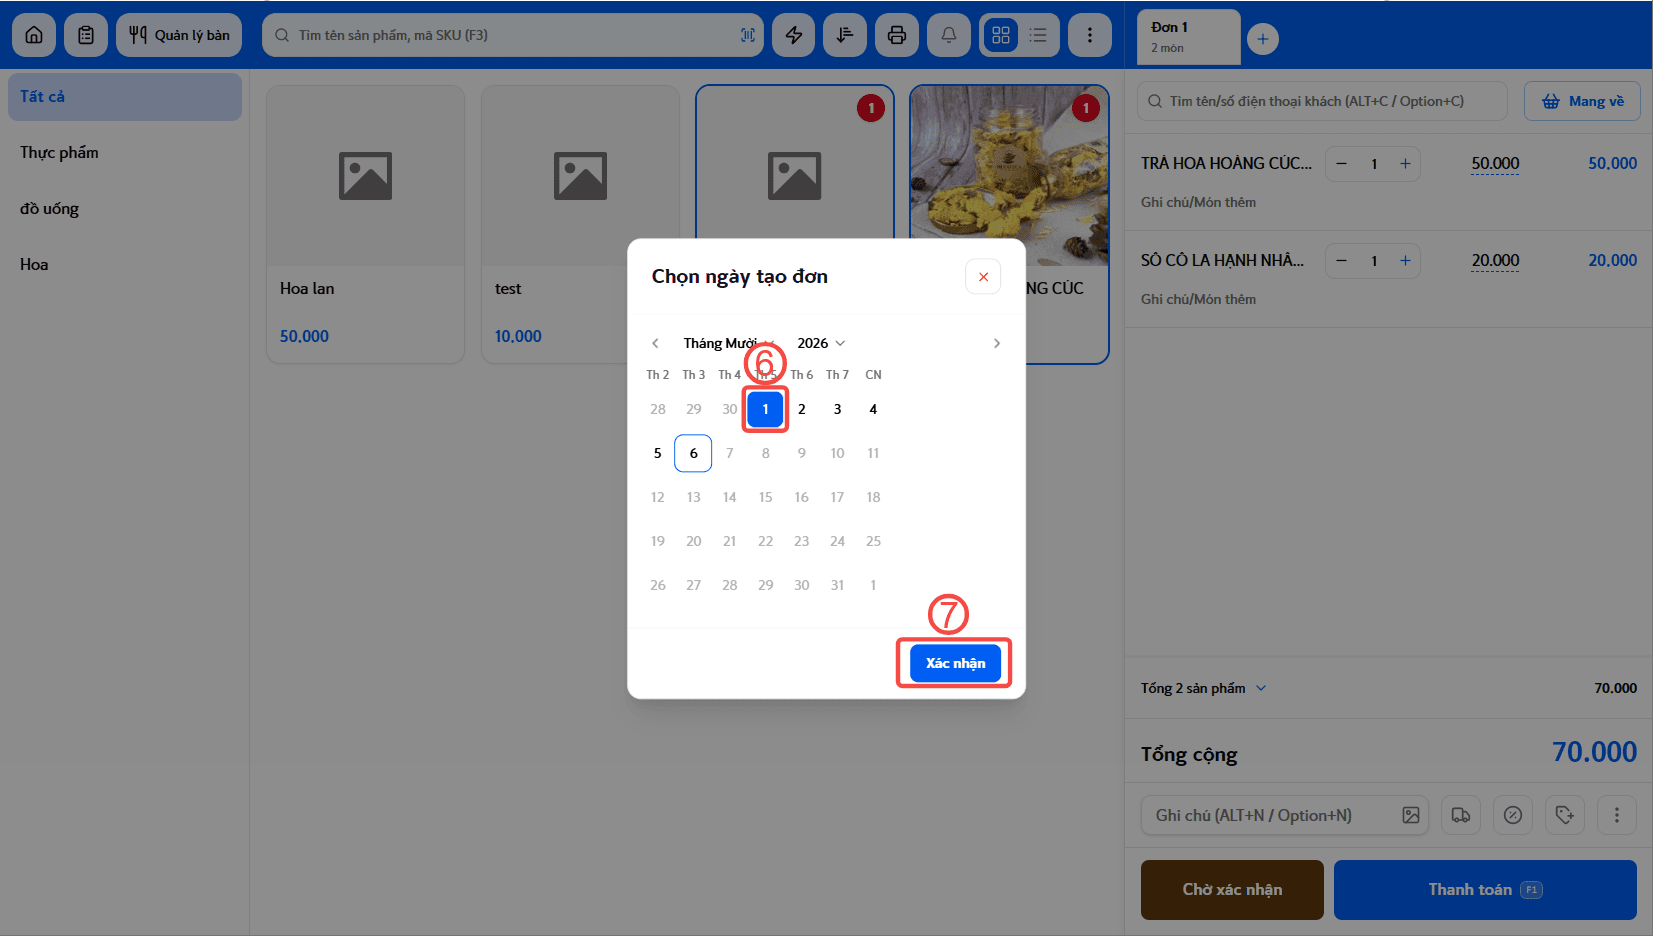Viewport: 1653px width, 936px height.
Task: Click the image attach icon in note field
Action: [1411, 815]
